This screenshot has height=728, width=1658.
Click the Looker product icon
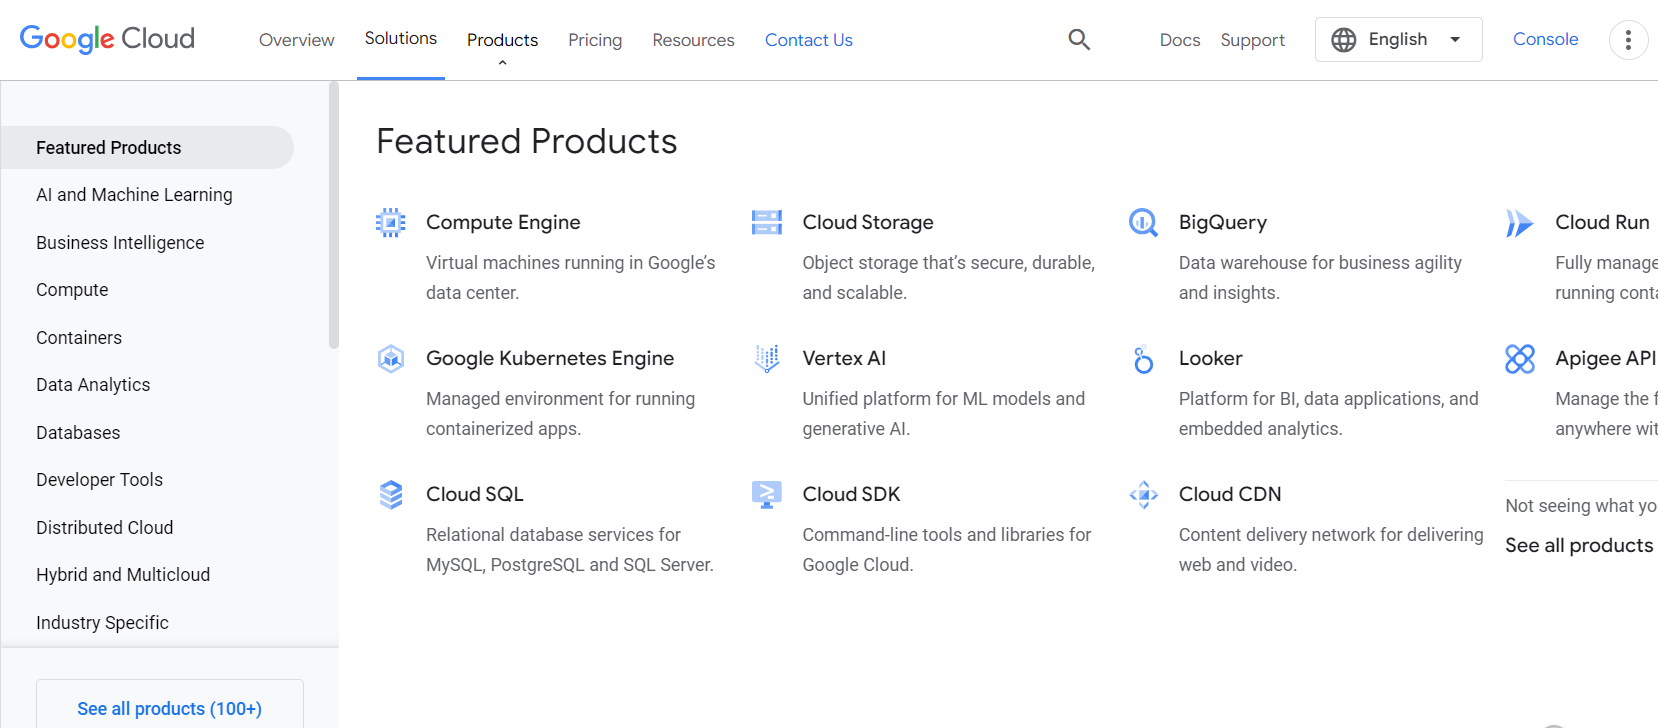tap(1143, 359)
